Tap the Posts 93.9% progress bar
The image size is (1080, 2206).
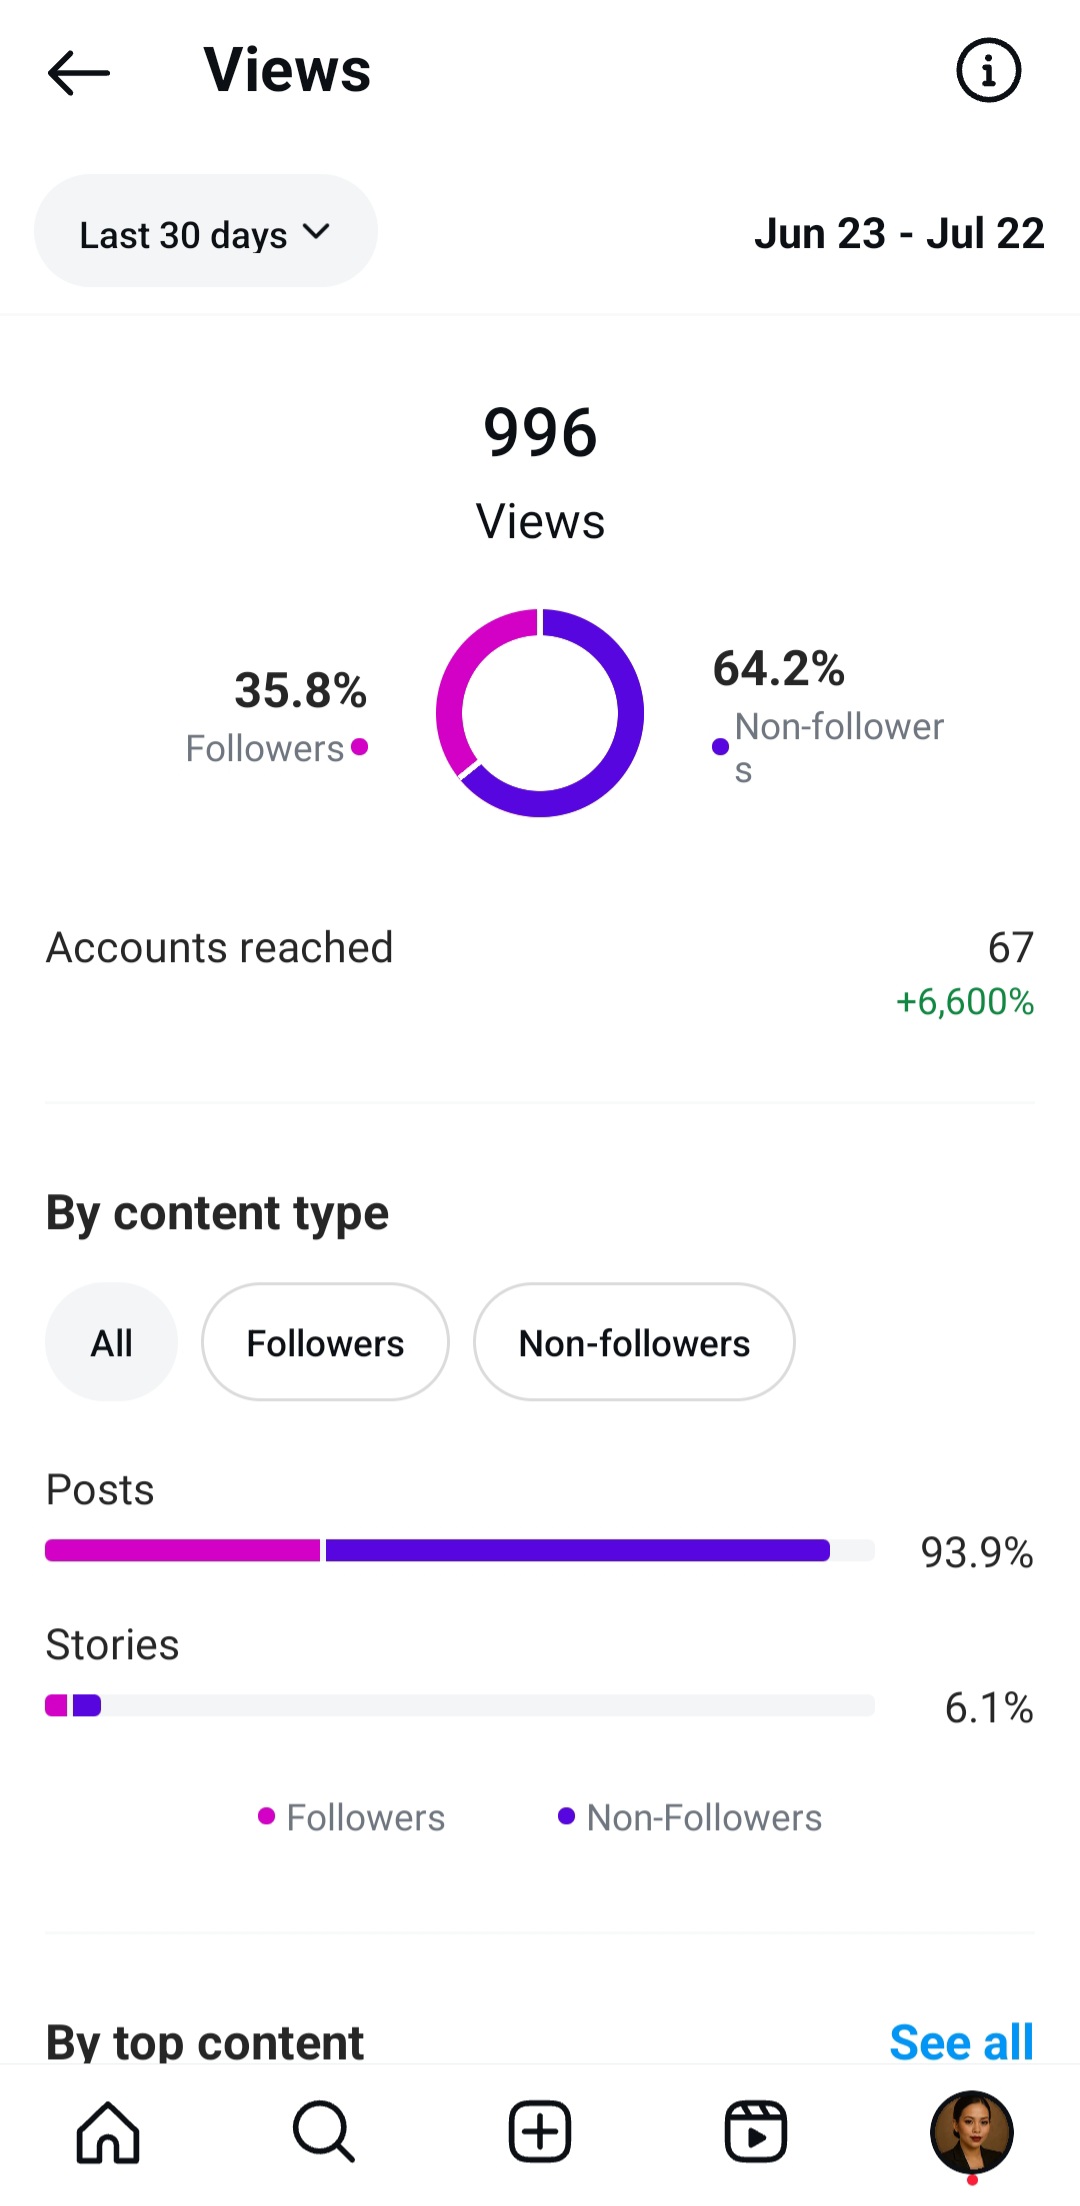460,1550
